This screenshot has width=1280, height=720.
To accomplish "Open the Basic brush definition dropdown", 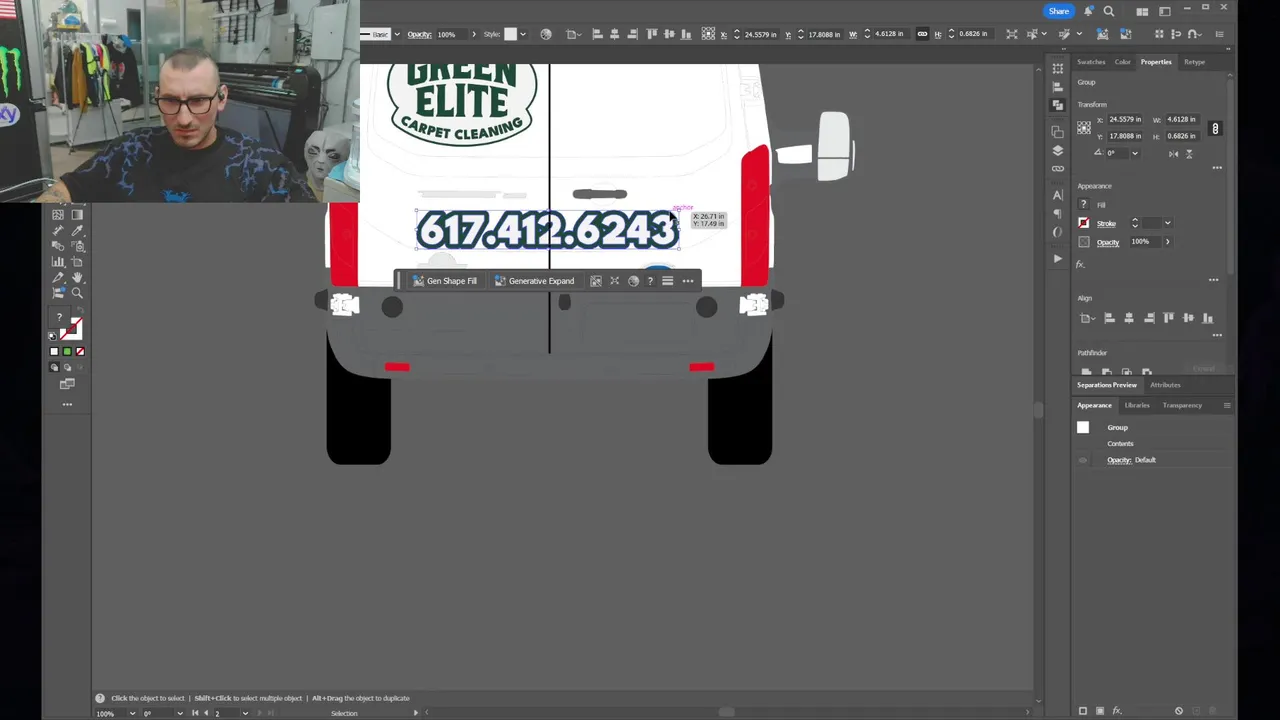I will (x=397, y=34).
